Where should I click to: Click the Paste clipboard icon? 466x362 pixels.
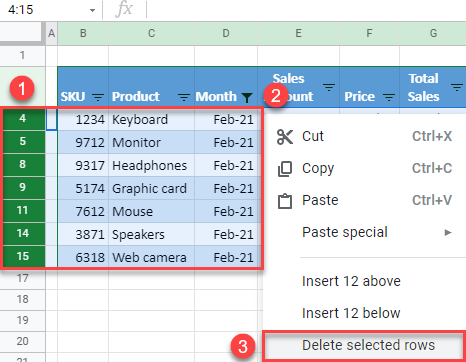point(285,201)
